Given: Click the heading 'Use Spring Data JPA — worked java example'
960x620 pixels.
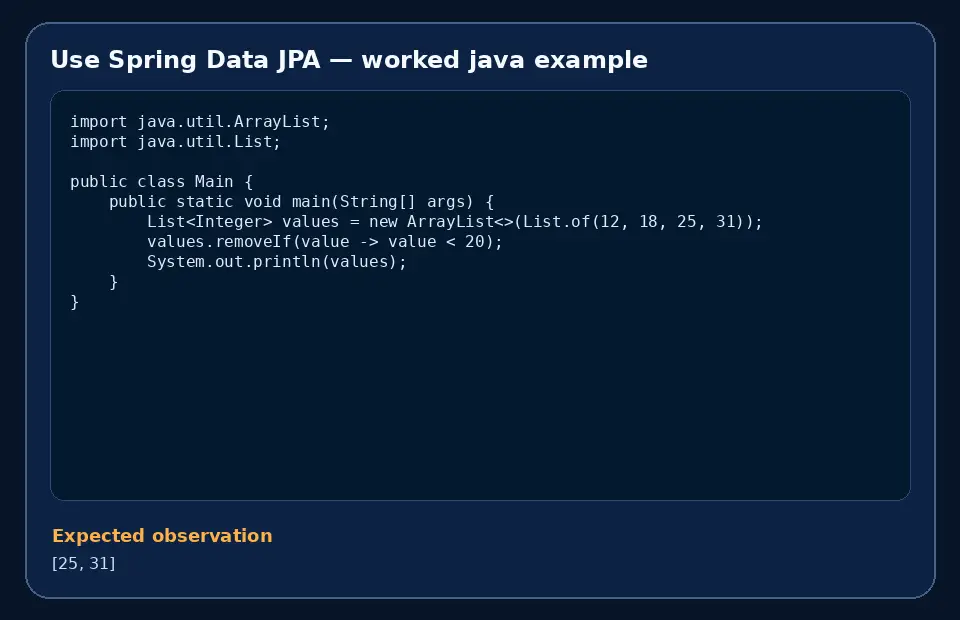Looking at the screenshot, I should (x=349, y=60).
